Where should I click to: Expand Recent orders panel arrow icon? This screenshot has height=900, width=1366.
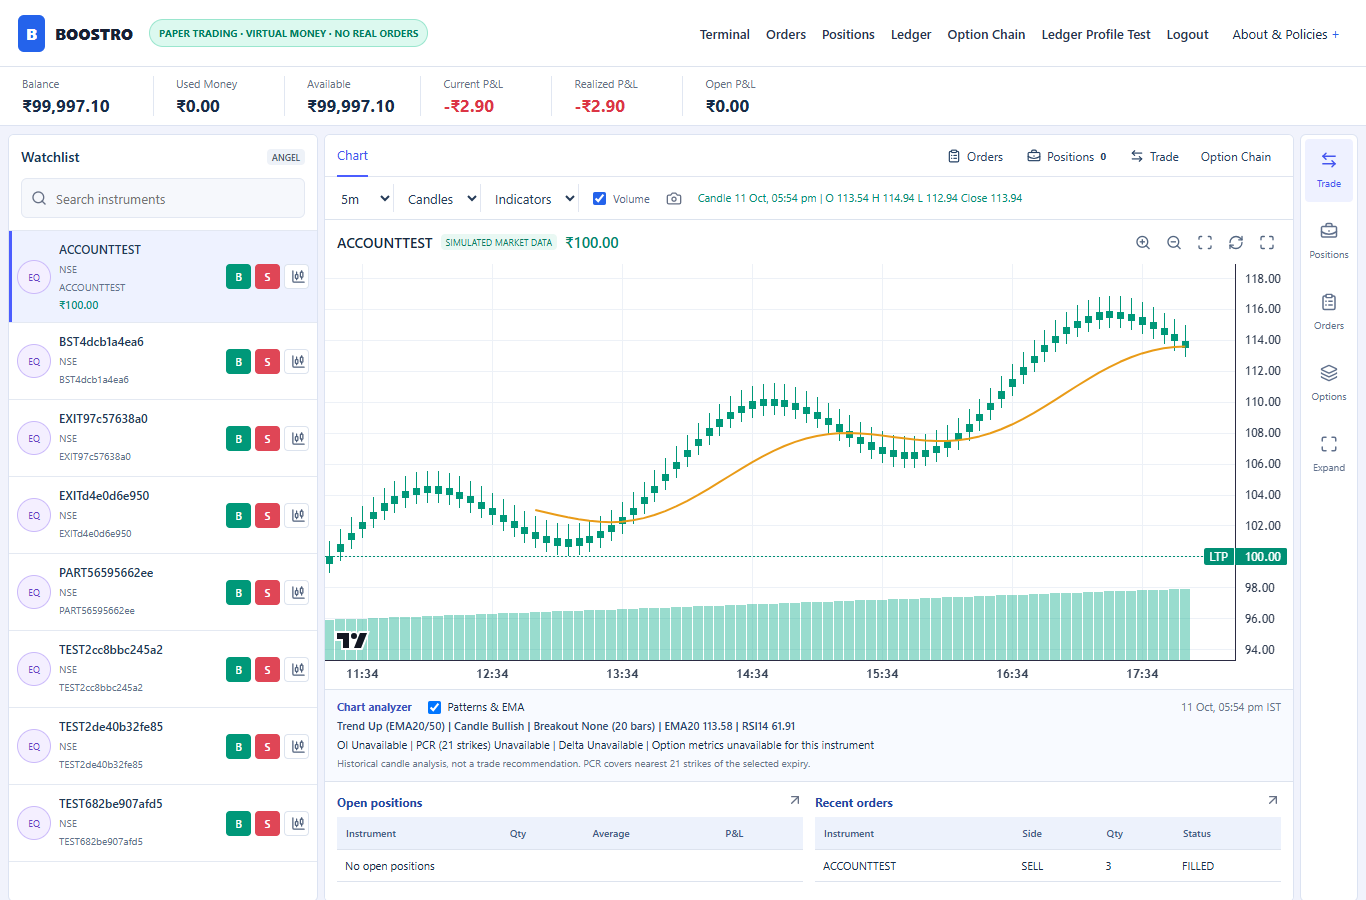tap(1273, 800)
